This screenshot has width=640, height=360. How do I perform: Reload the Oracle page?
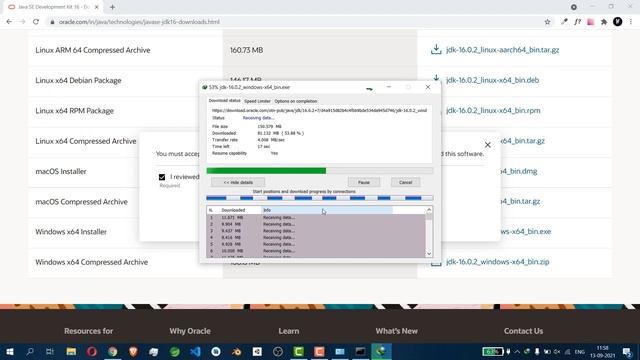click(36, 22)
